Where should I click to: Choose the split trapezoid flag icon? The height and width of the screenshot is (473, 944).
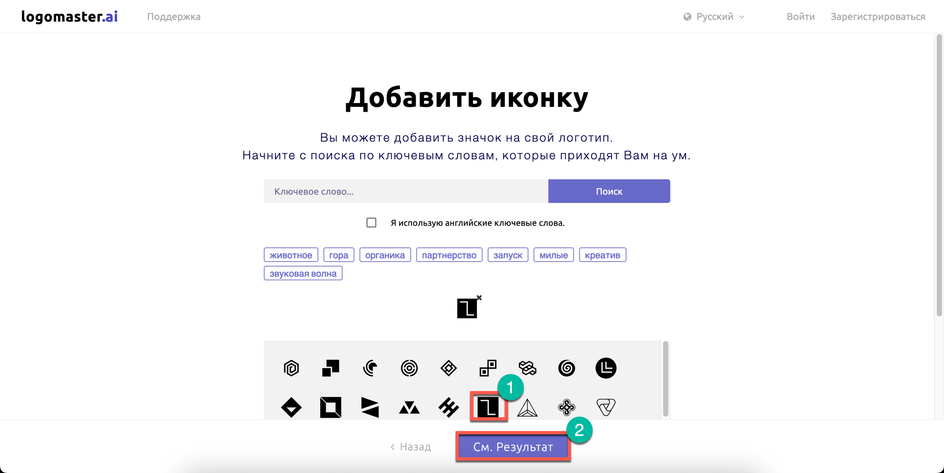click(370, 408)
